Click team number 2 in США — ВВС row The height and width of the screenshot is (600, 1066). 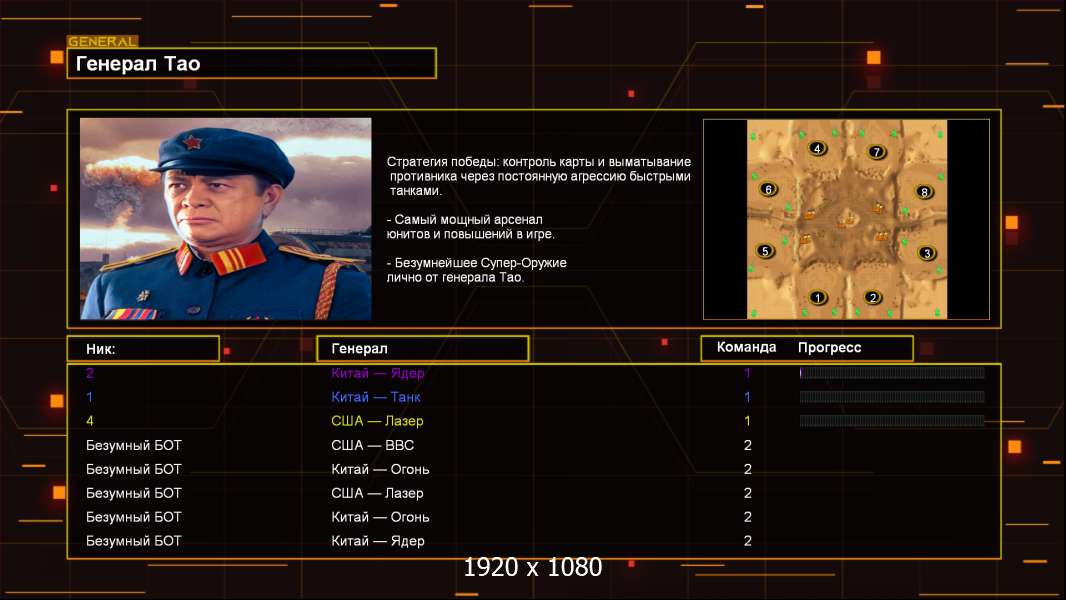tap(748, 445)
